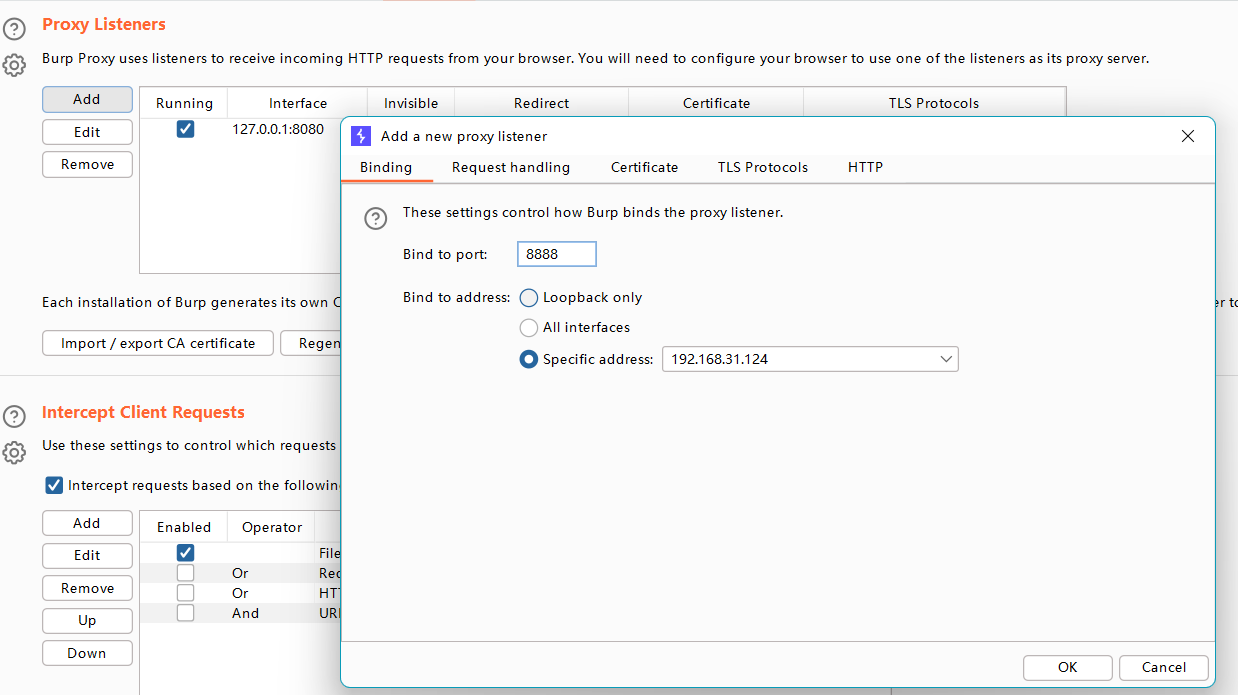The width and height of the screenshot is (1238, 695).
Task: Move rule Up in intercept rules
Action: (87, 620)
